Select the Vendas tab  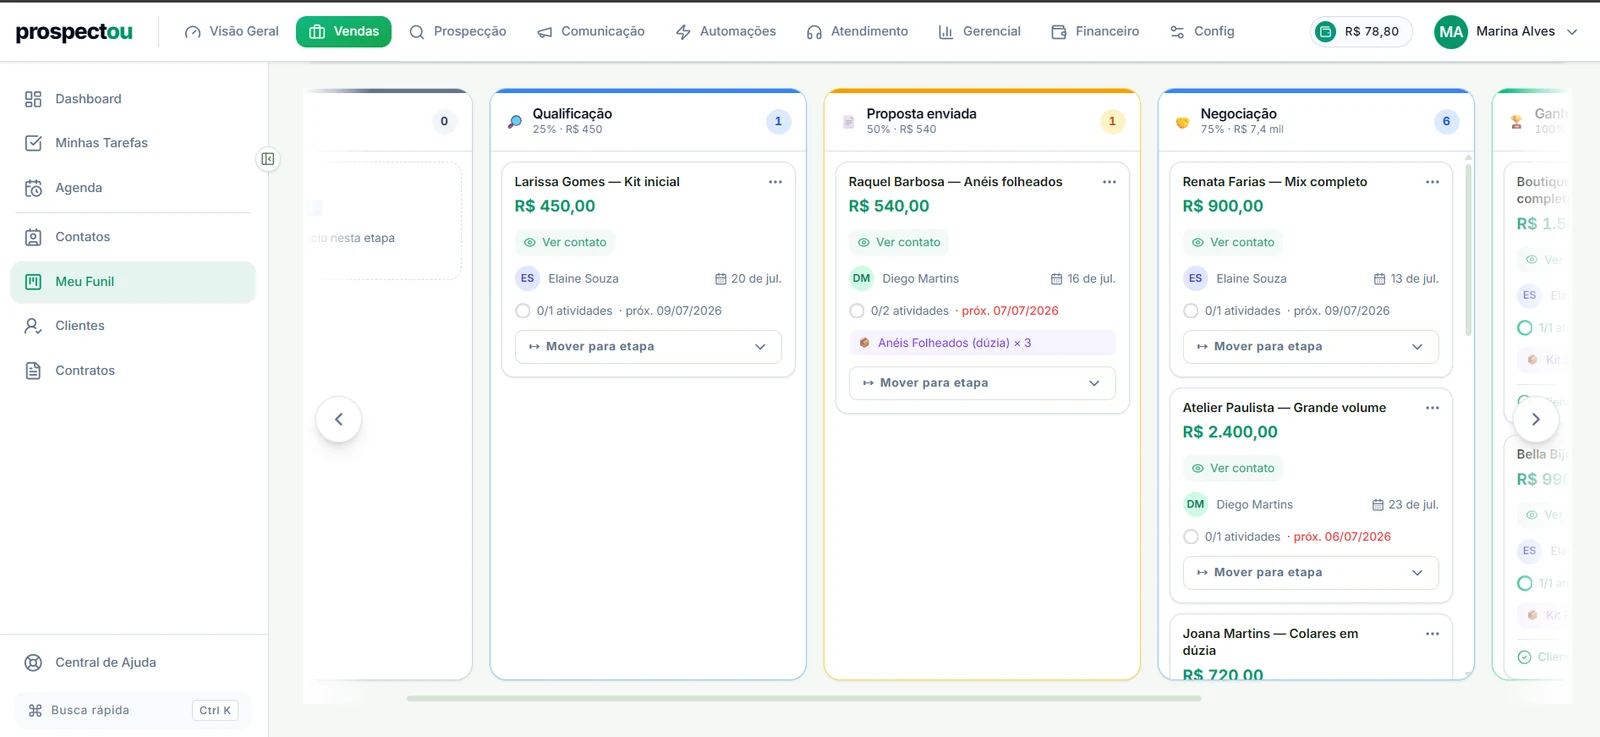coord(344,32)
